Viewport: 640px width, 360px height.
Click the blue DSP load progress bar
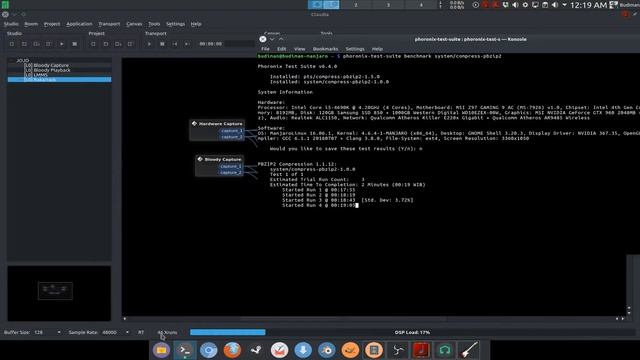click(228, 332)
